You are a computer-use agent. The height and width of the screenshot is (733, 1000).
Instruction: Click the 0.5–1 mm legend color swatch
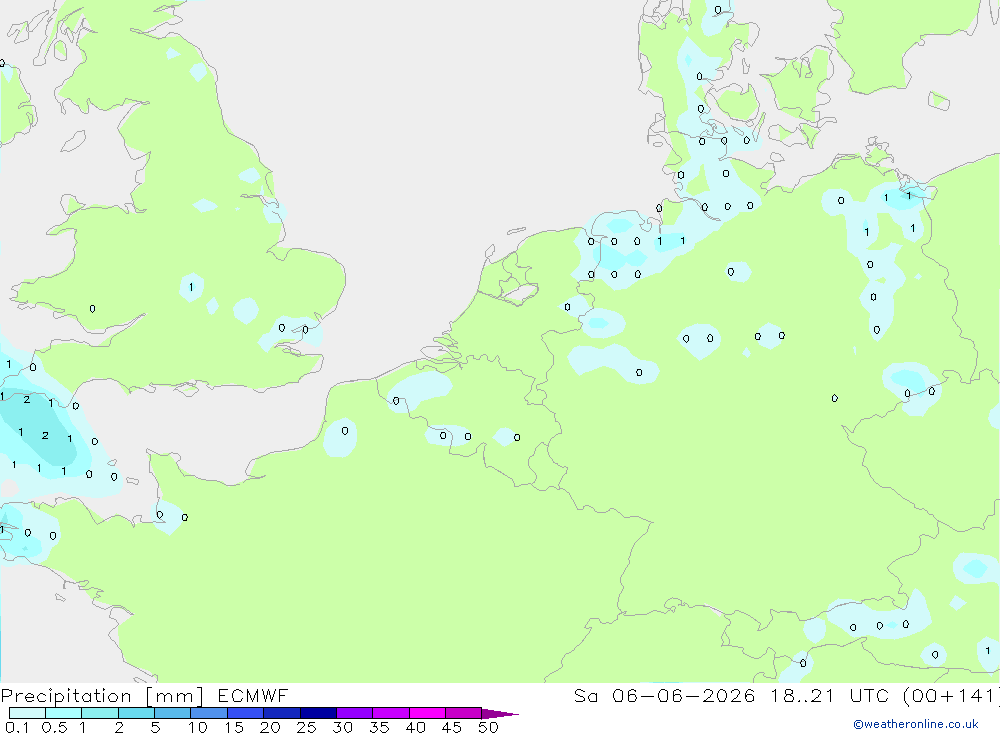[x=64, y=713]
